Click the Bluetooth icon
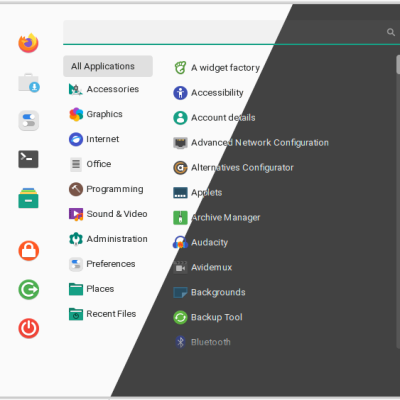The height and width of the screenshot is (400, 400). tap(180, 342)
